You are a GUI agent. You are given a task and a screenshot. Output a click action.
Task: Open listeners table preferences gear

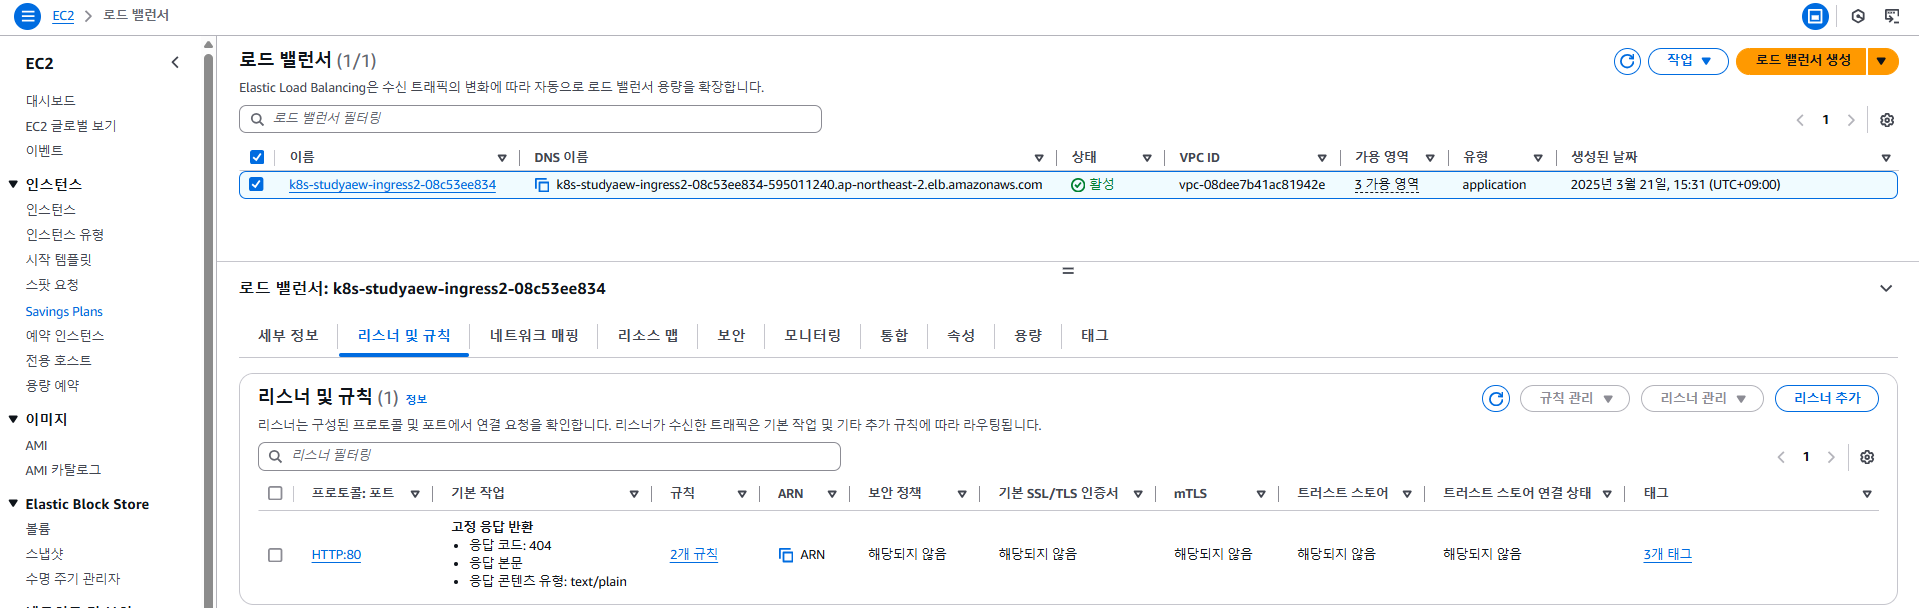point(1867,457)
